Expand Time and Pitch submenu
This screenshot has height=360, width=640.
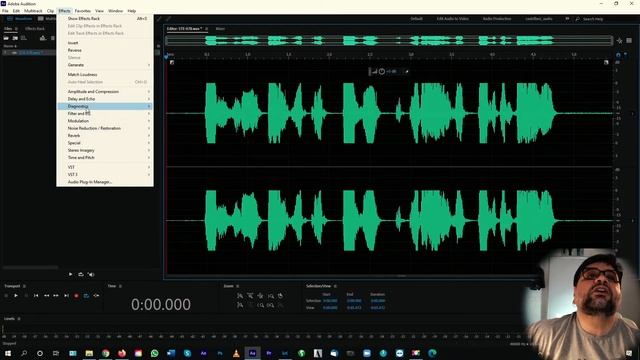coord(105,158)
